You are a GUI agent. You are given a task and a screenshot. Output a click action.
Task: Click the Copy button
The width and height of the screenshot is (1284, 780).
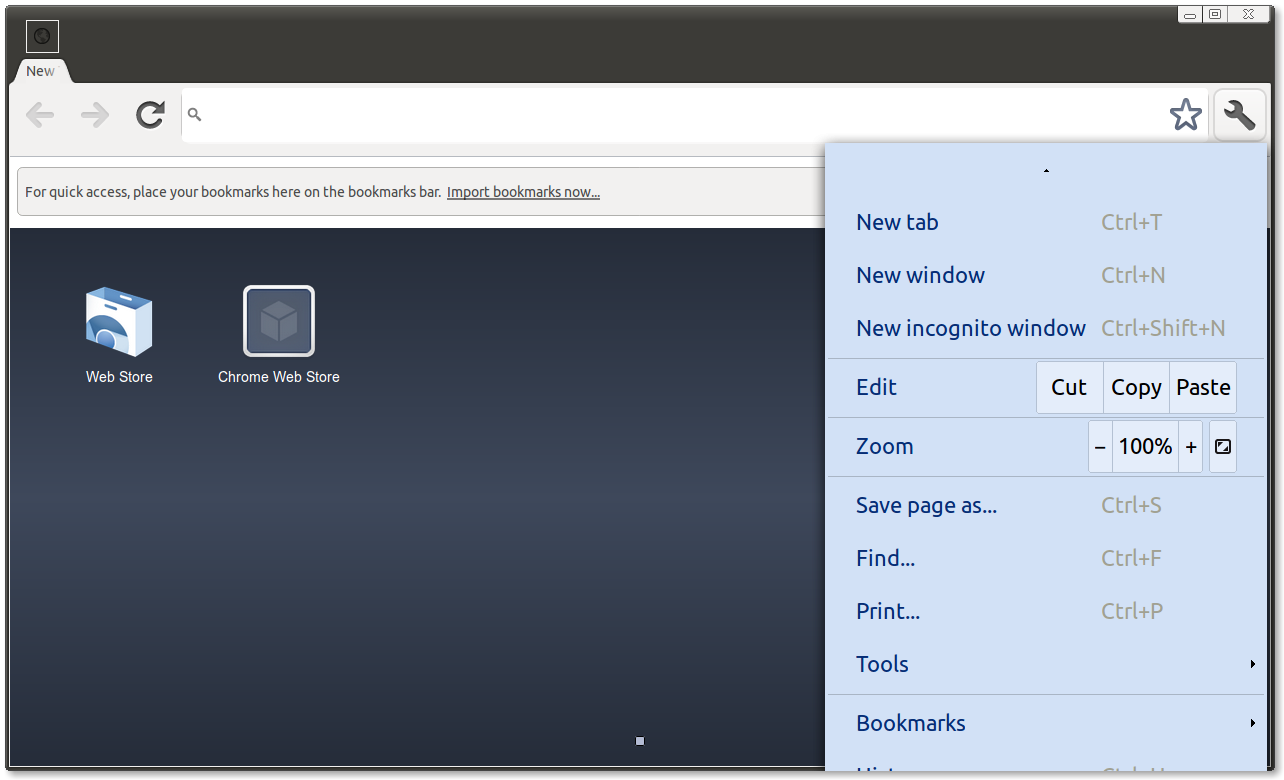click(1136, 387)
